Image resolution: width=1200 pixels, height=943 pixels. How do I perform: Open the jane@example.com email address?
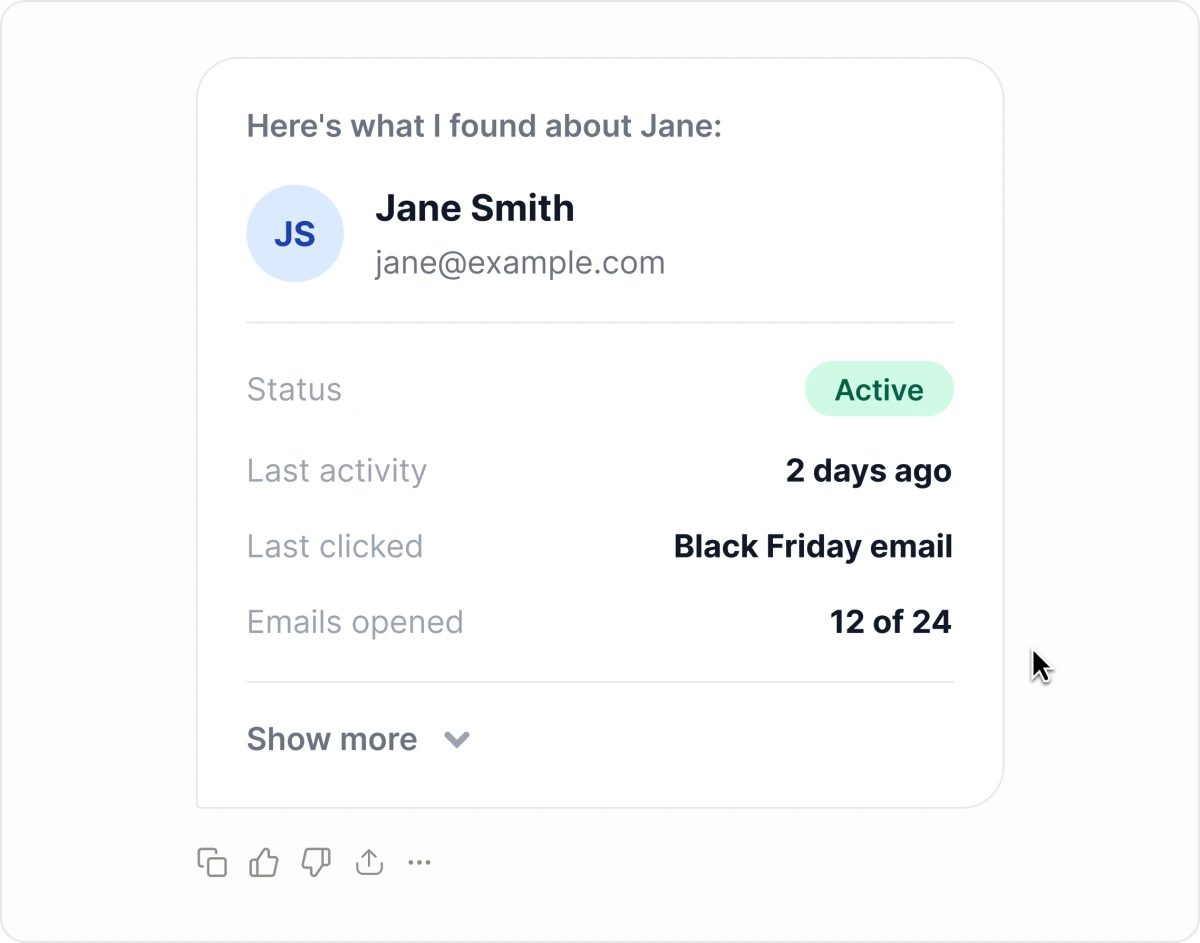click(520, 263)
